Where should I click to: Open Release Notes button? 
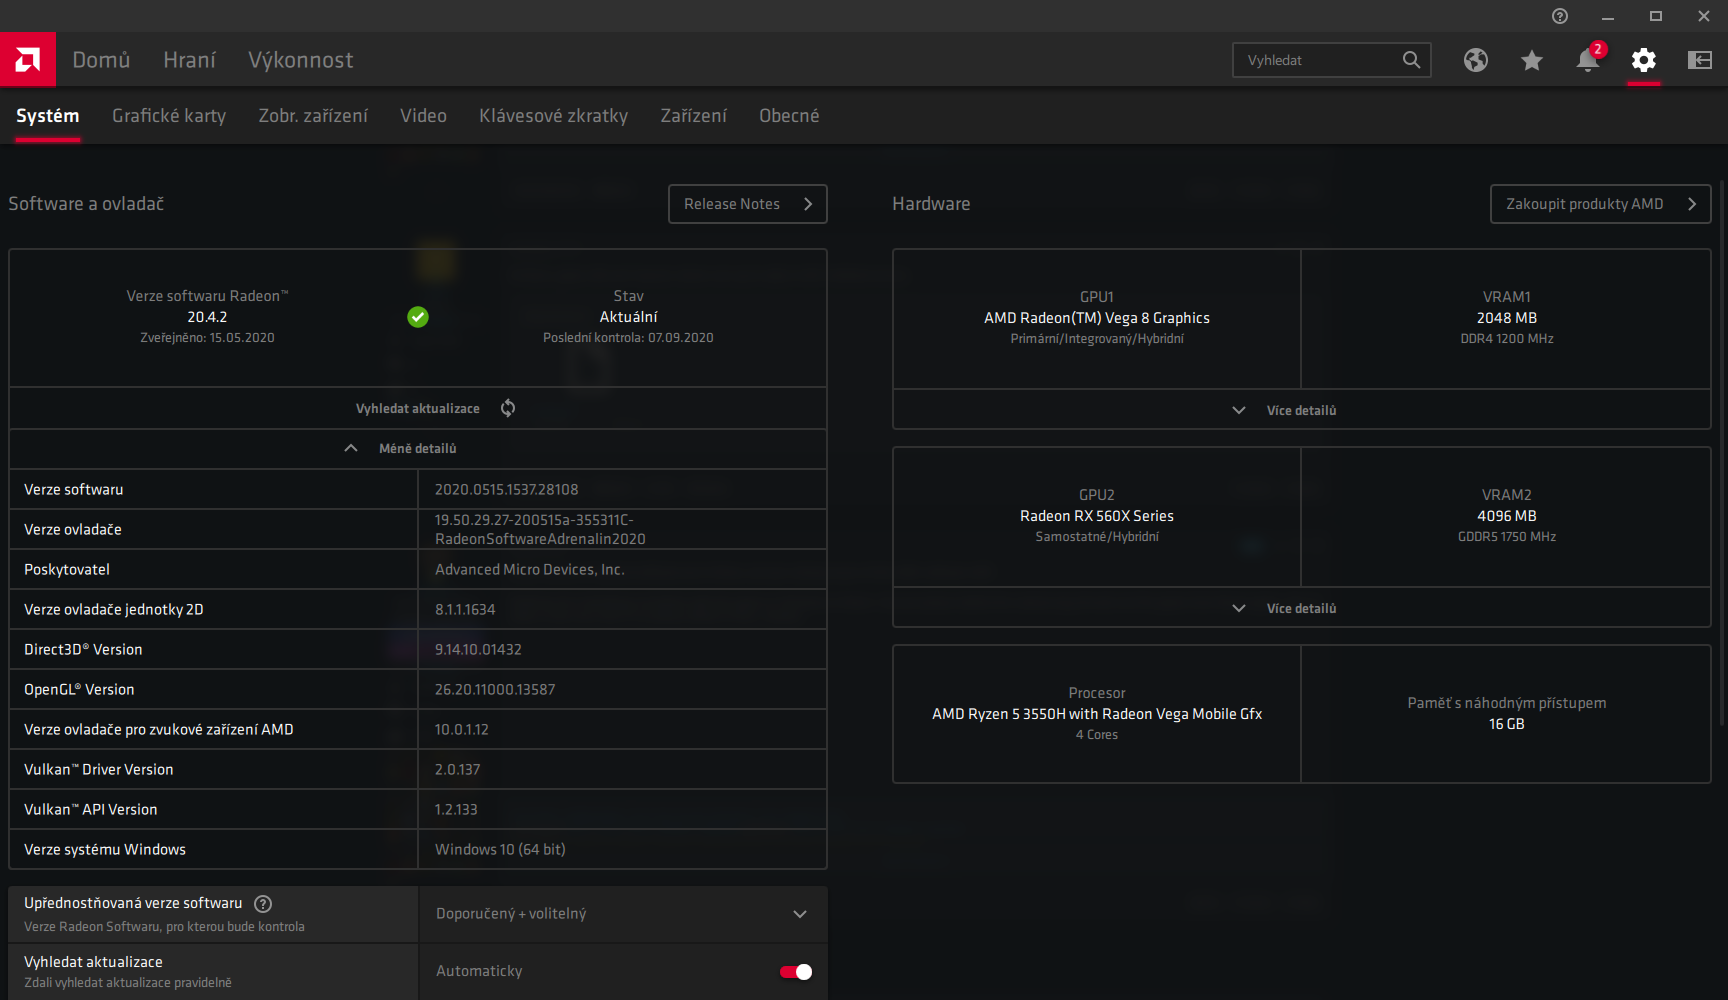747,204
